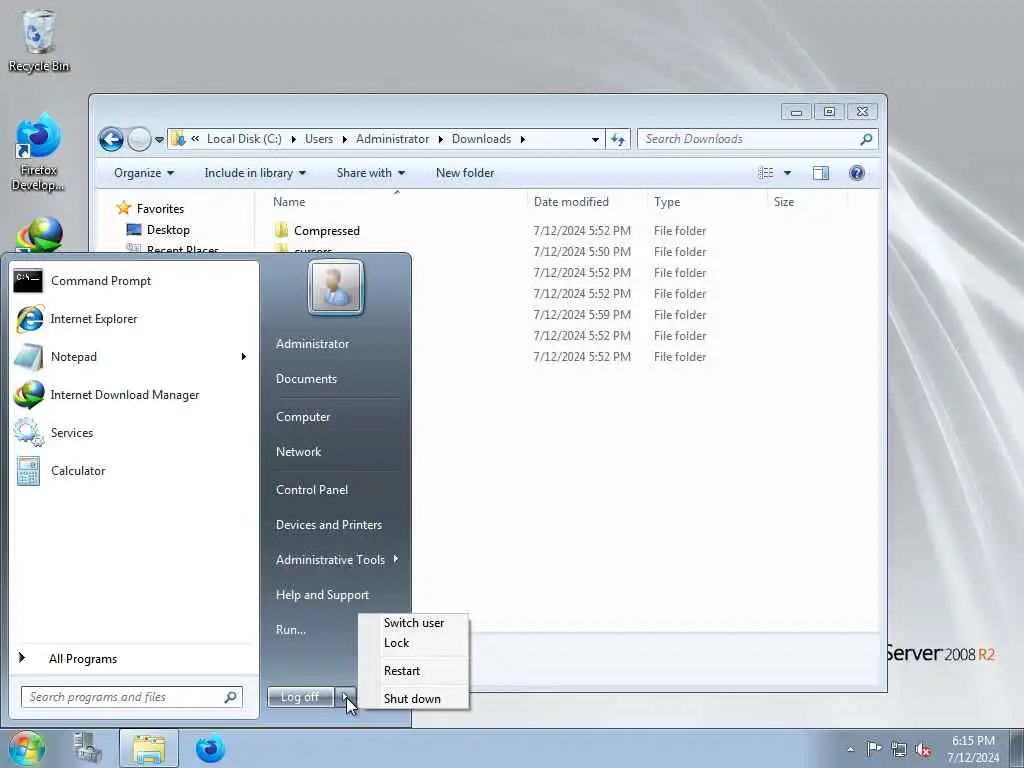This screenshot has height=768, width=1024.
Task: Open view options dropdown arrow
Action: coord(787,173)
